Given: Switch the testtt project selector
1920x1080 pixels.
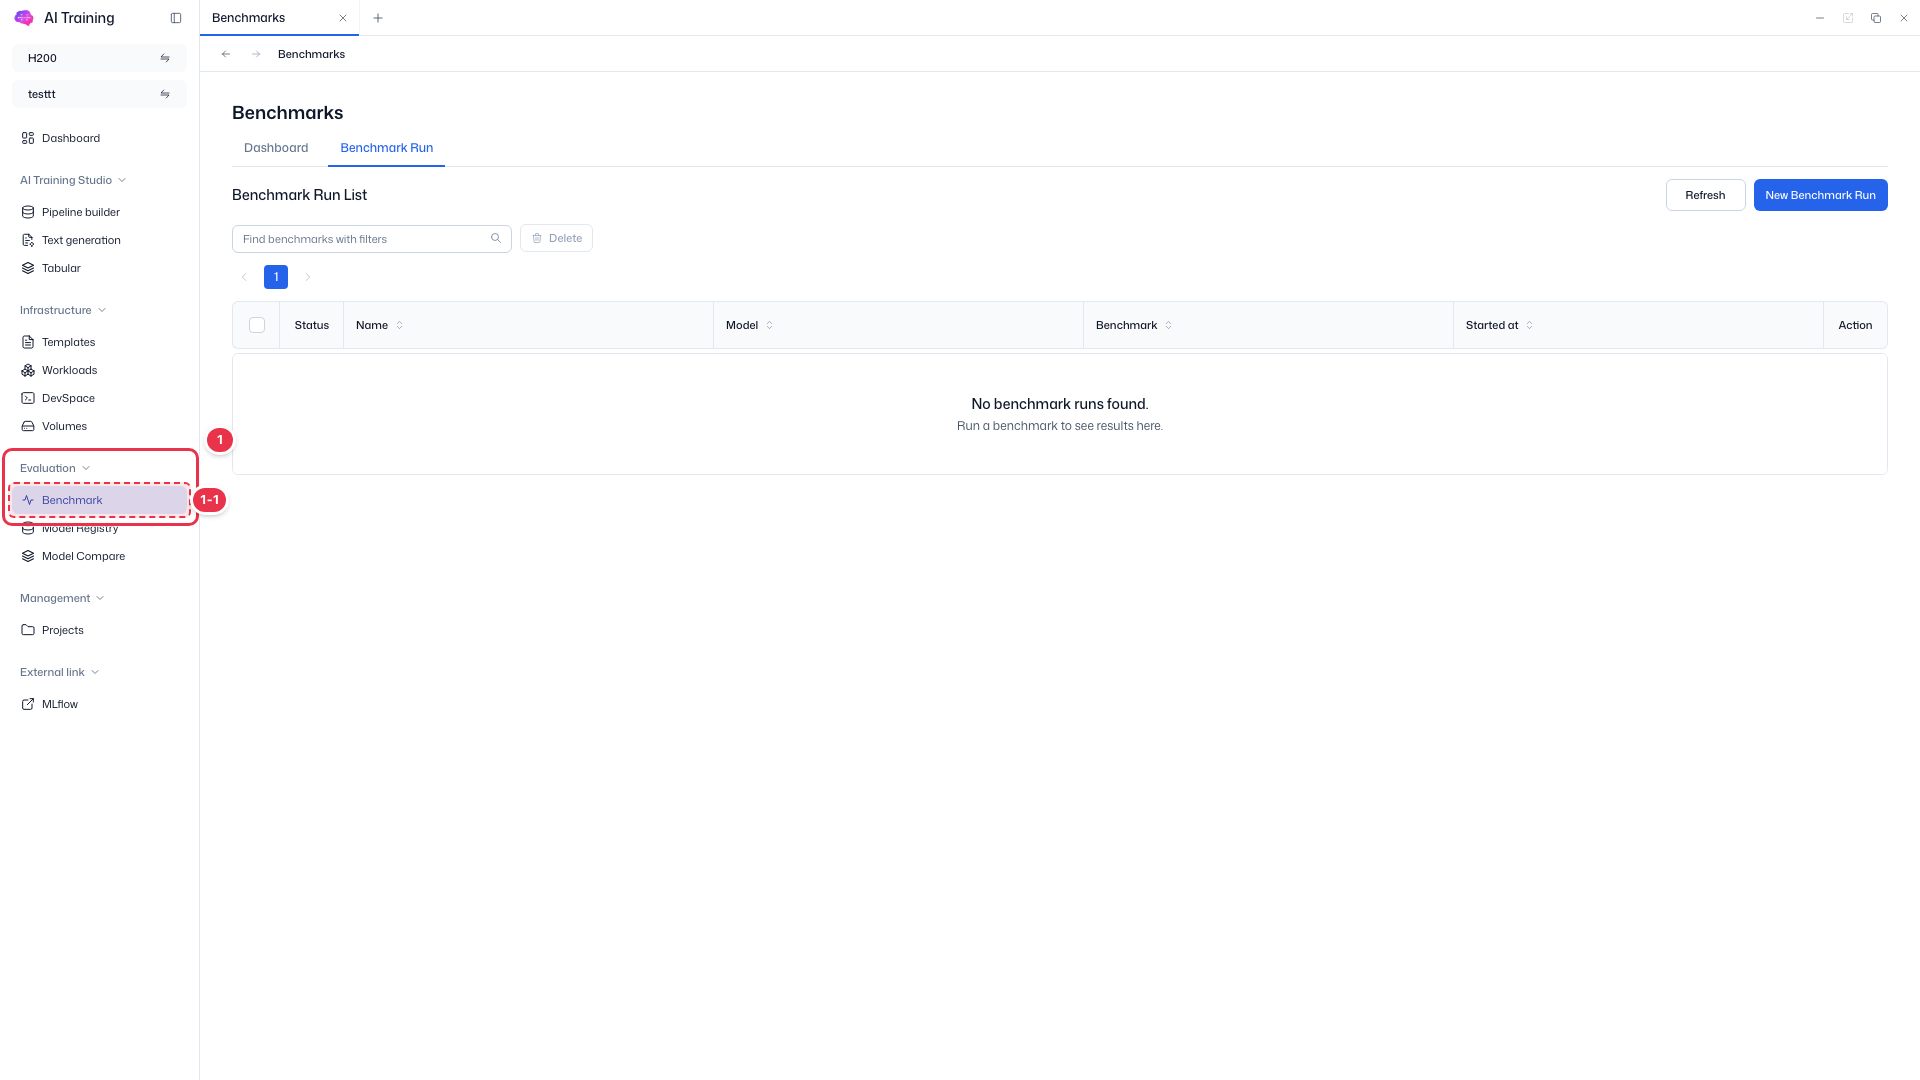Looking at the screenshot, I should tap(99, 94).
